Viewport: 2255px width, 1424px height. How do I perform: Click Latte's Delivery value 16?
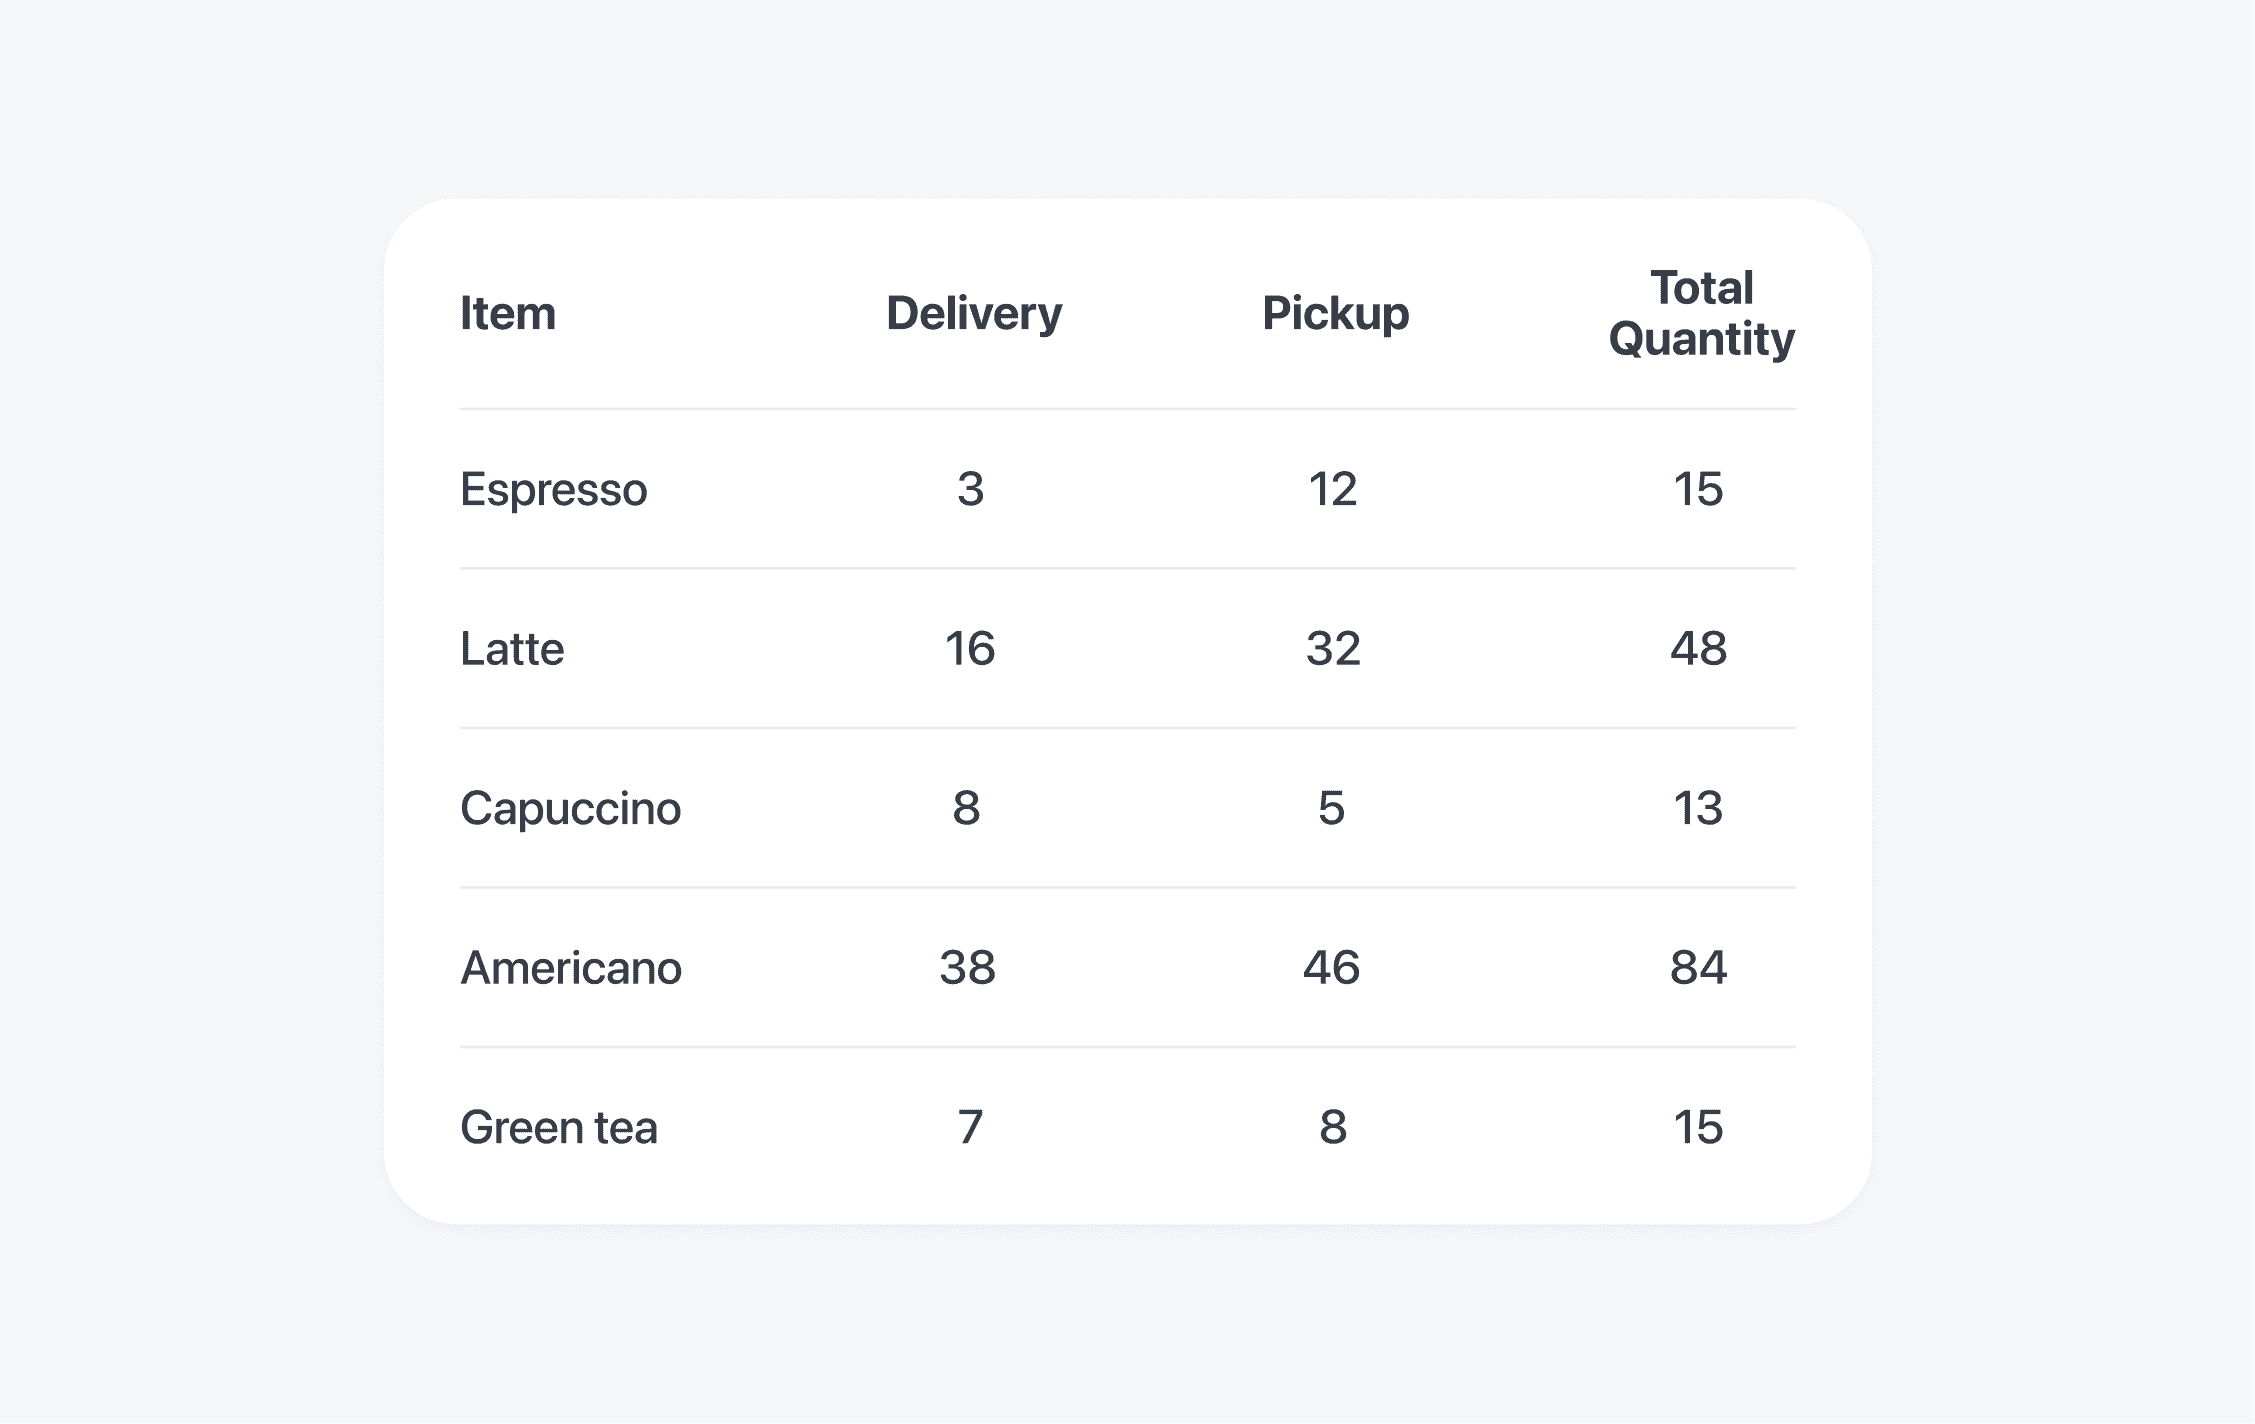969,649
